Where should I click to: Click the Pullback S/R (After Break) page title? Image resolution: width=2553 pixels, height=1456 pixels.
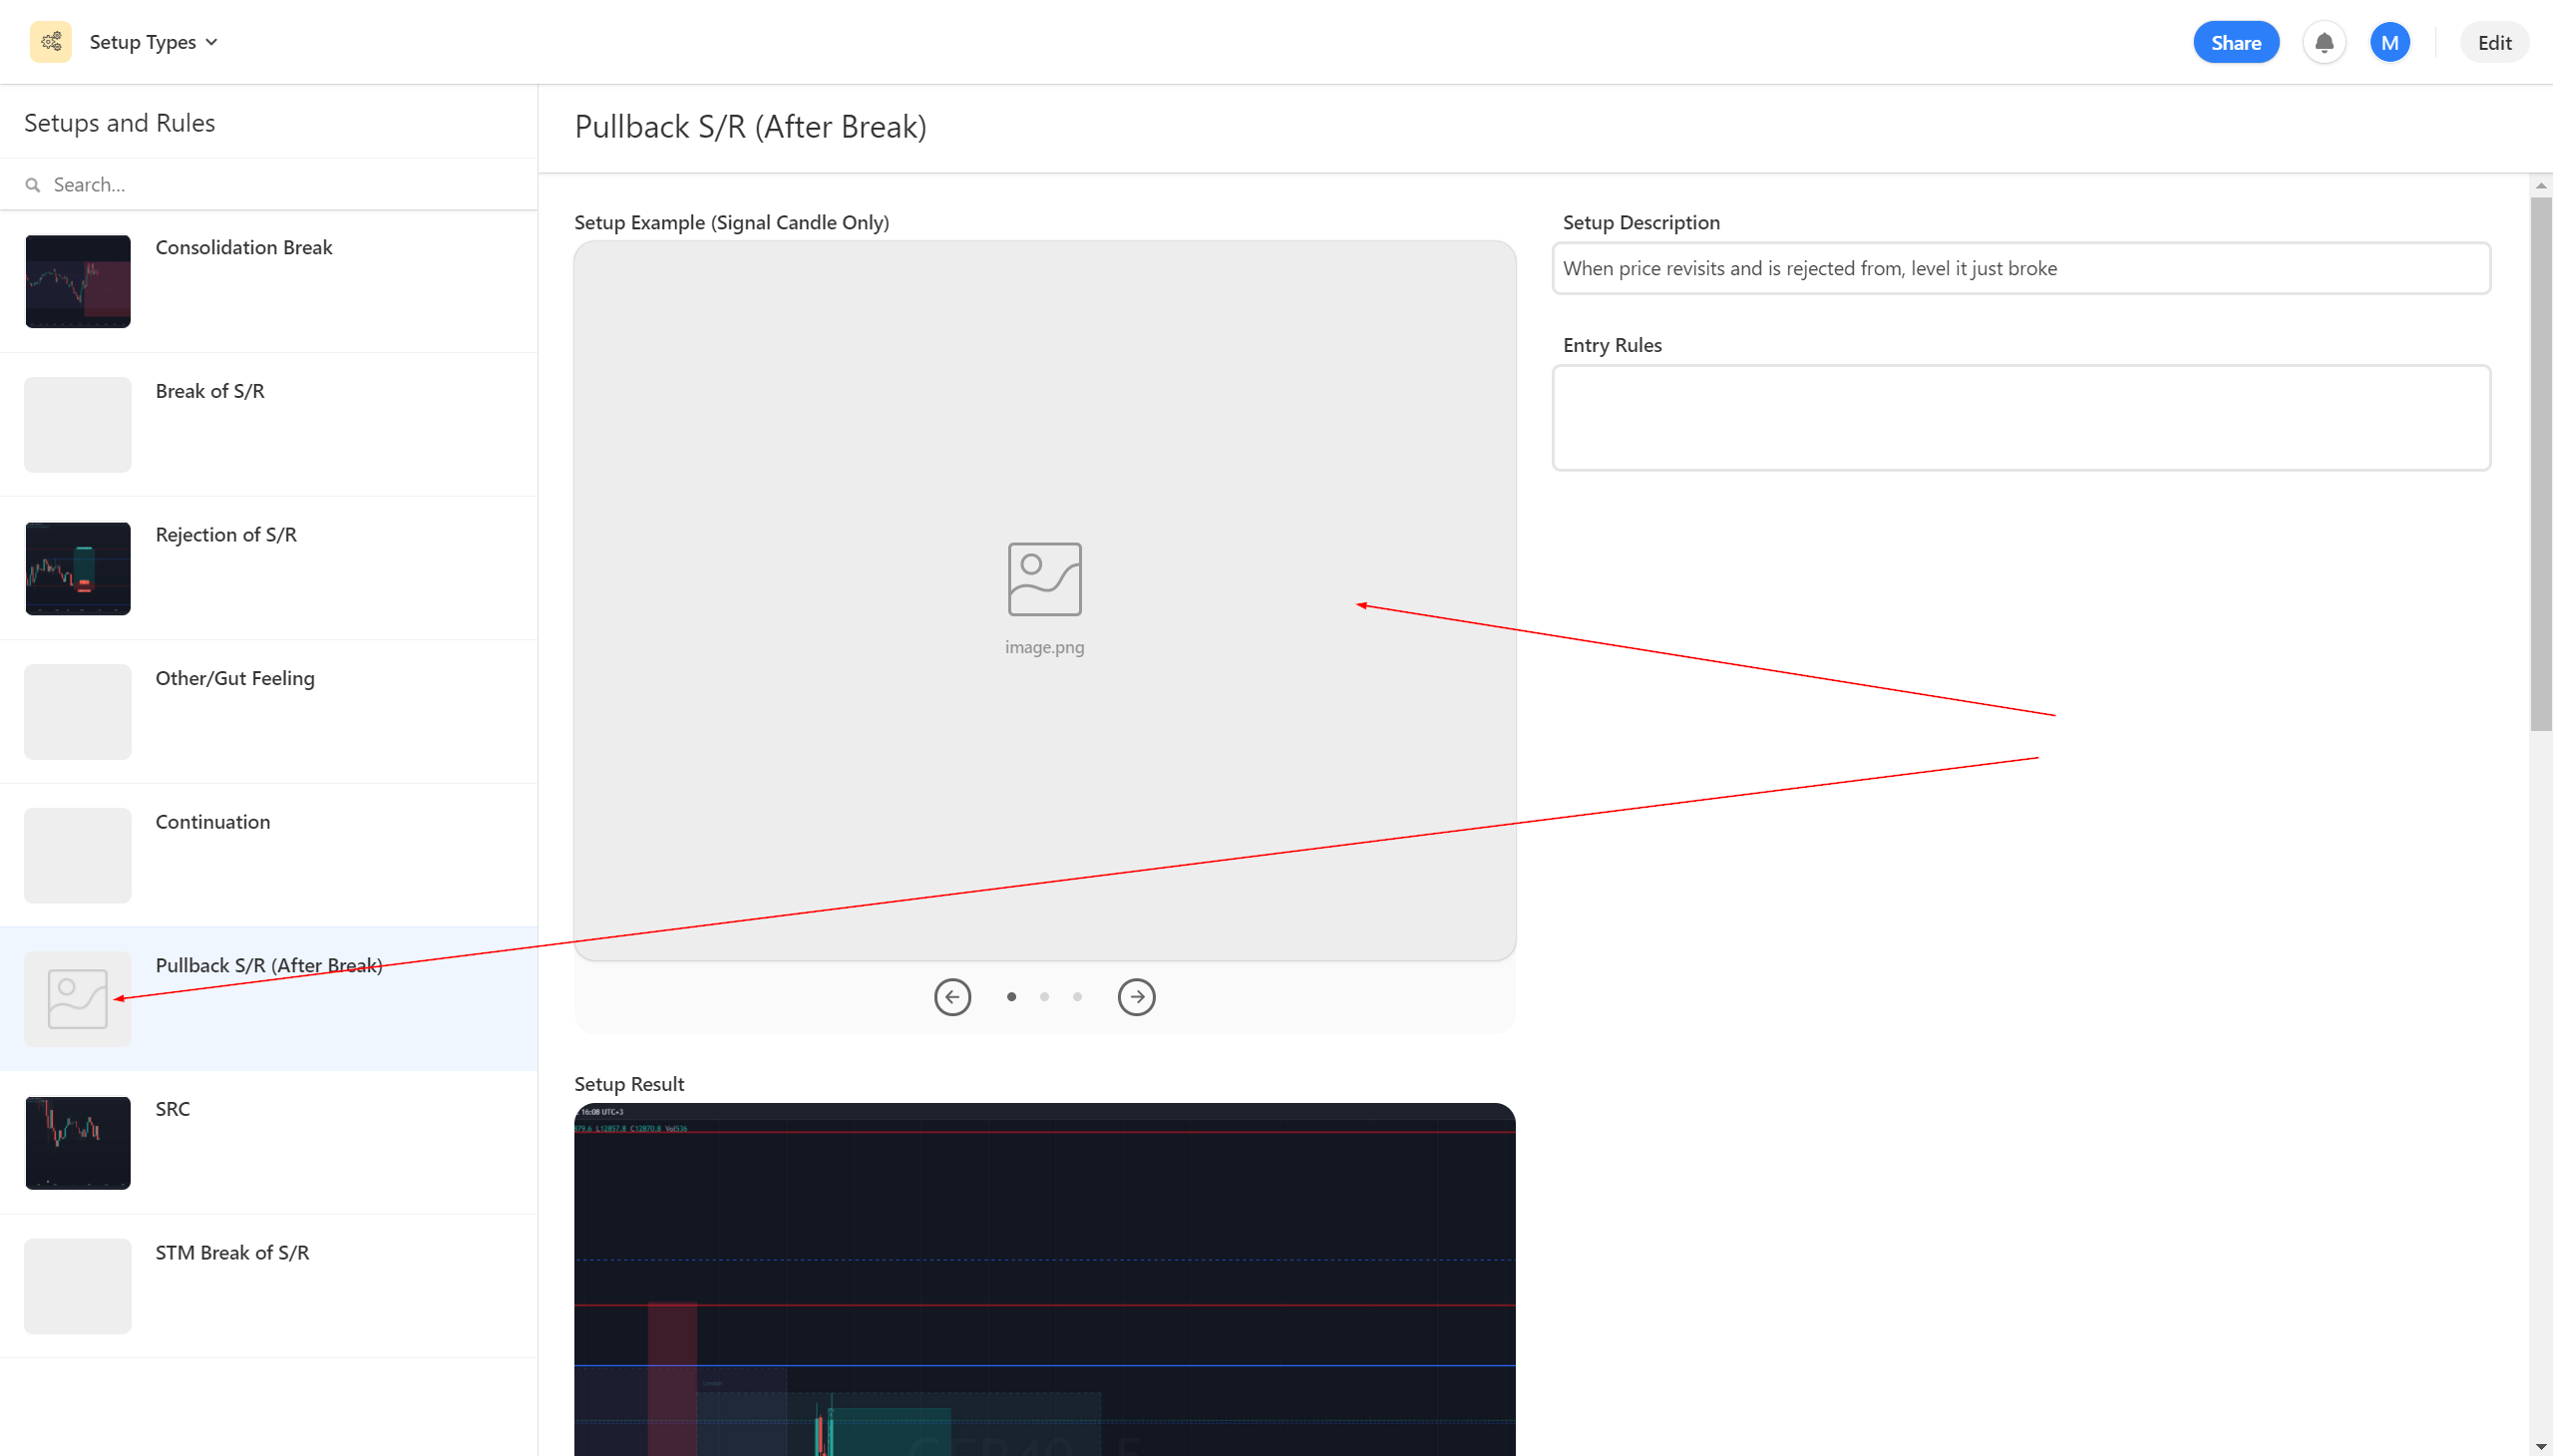(750, 127)
